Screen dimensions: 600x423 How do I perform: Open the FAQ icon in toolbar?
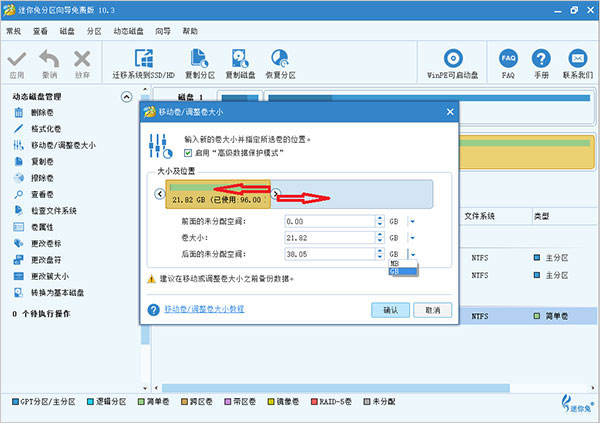tap(508, 59)
